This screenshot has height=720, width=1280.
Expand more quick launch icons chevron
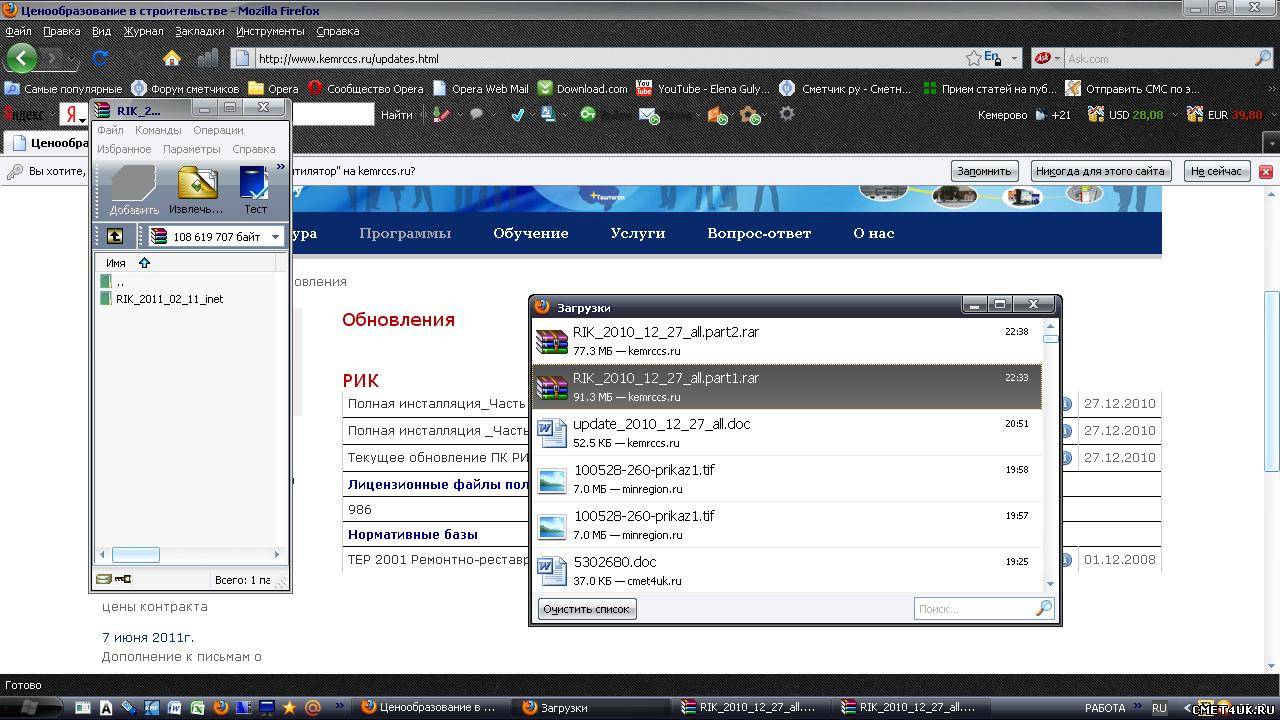pos(340,706)
